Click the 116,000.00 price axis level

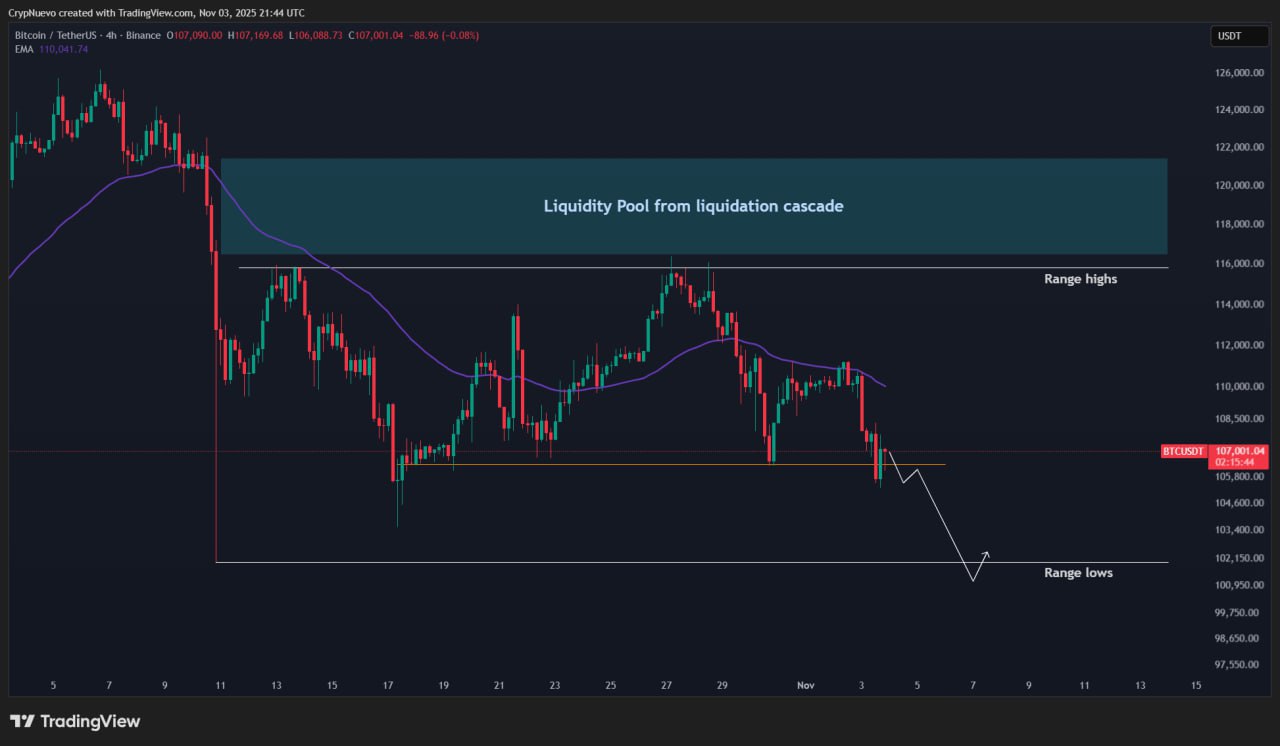(x=1239, y=264)
